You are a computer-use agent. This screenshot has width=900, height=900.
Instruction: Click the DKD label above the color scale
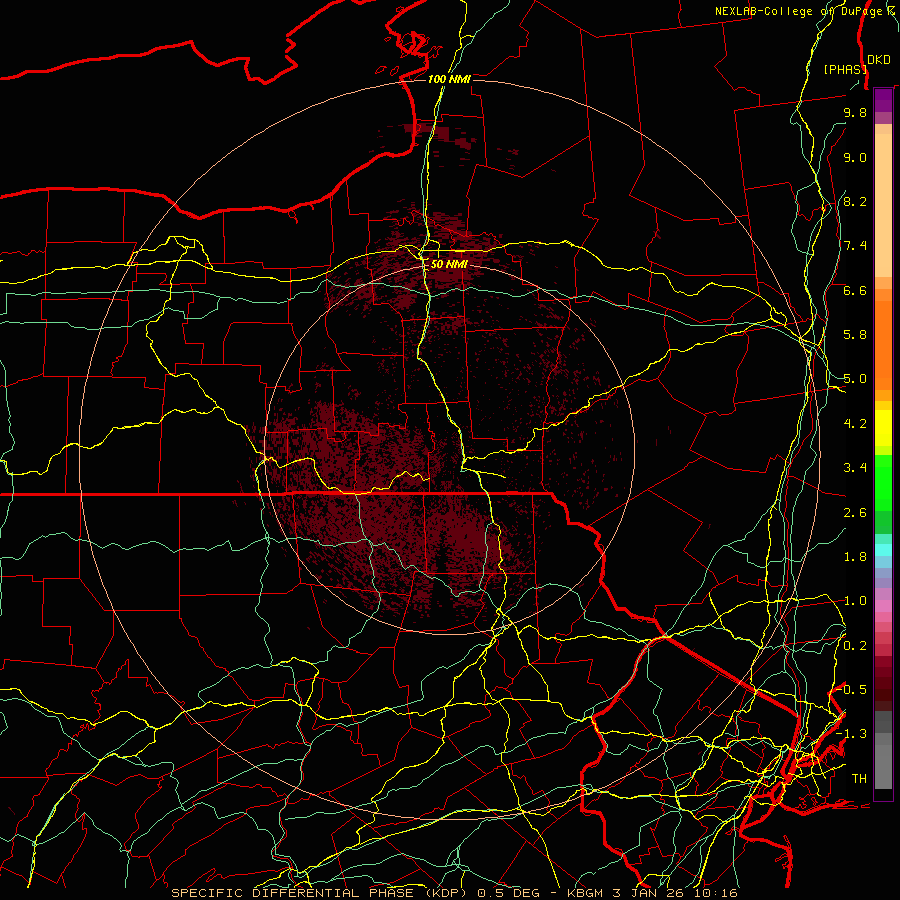[878, 60]
